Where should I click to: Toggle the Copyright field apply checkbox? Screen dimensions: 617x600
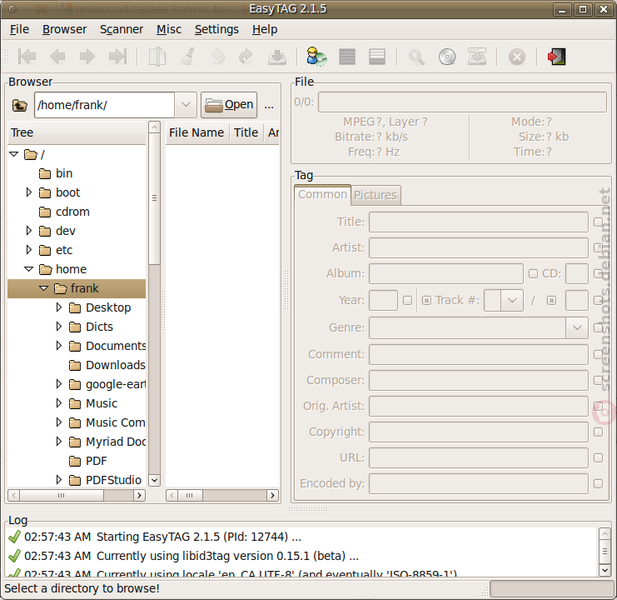pyautogui.click(x=598, y=432)
